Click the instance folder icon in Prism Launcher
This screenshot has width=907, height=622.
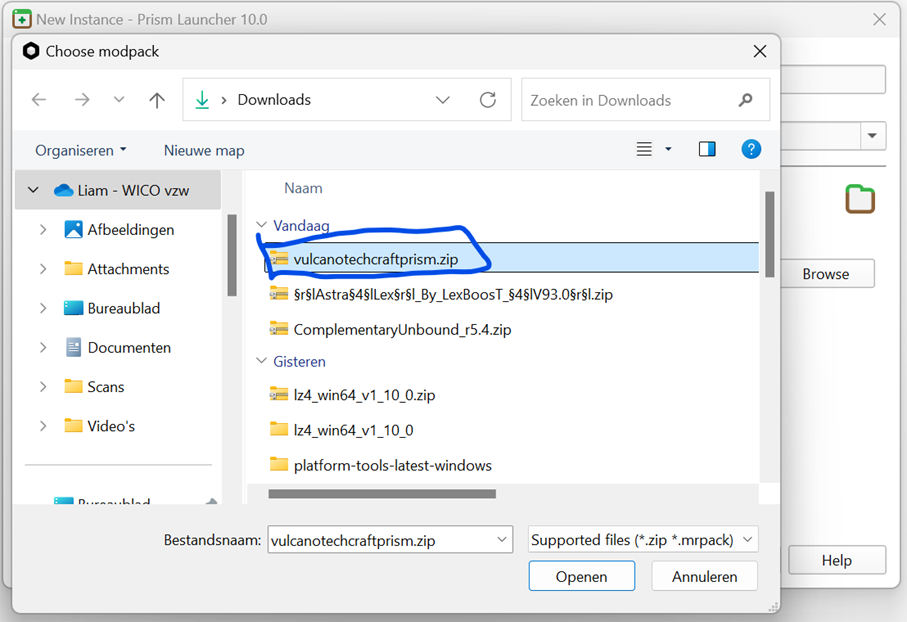859,199
